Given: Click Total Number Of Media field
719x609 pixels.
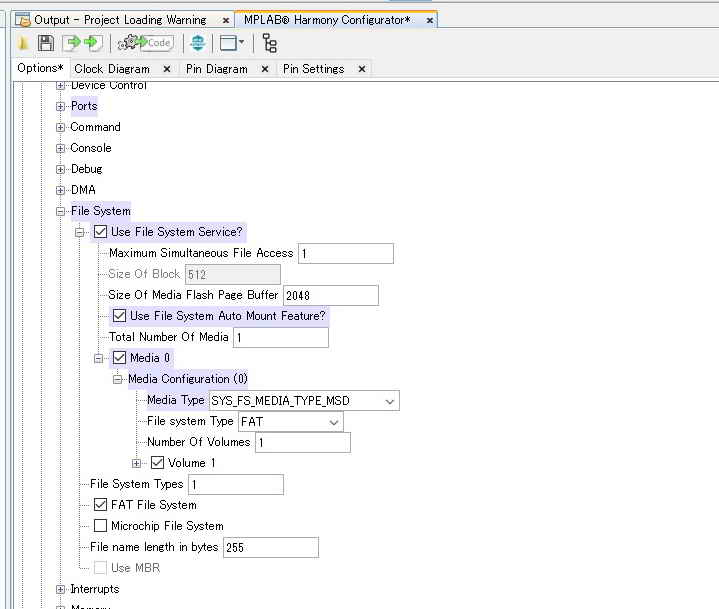Looking at the screenshot, I should coord(281,338).
